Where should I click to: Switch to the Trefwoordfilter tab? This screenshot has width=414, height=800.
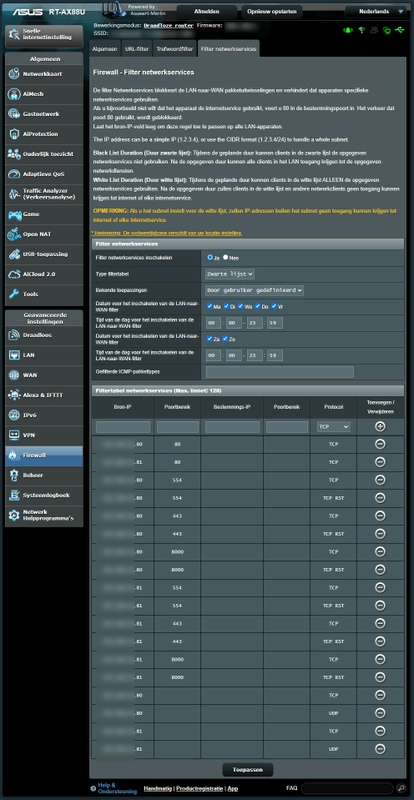click(175, 49)
